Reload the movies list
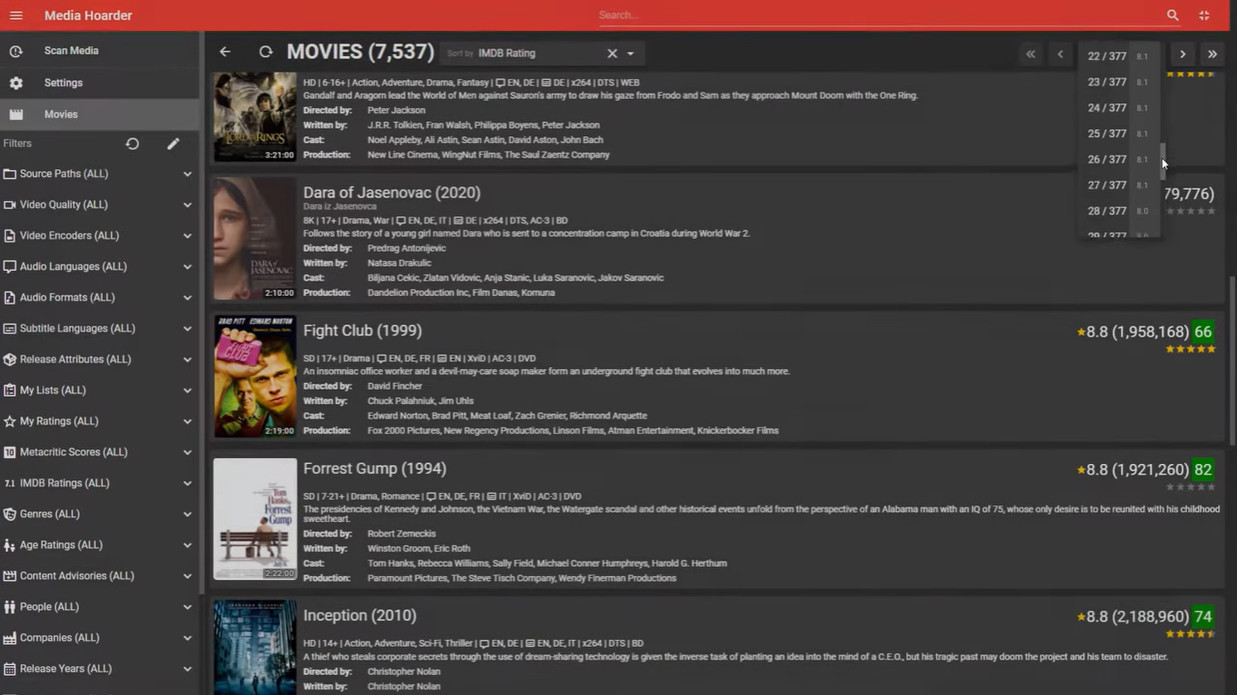Screen dimensions: 1237x695 (265, 52)
